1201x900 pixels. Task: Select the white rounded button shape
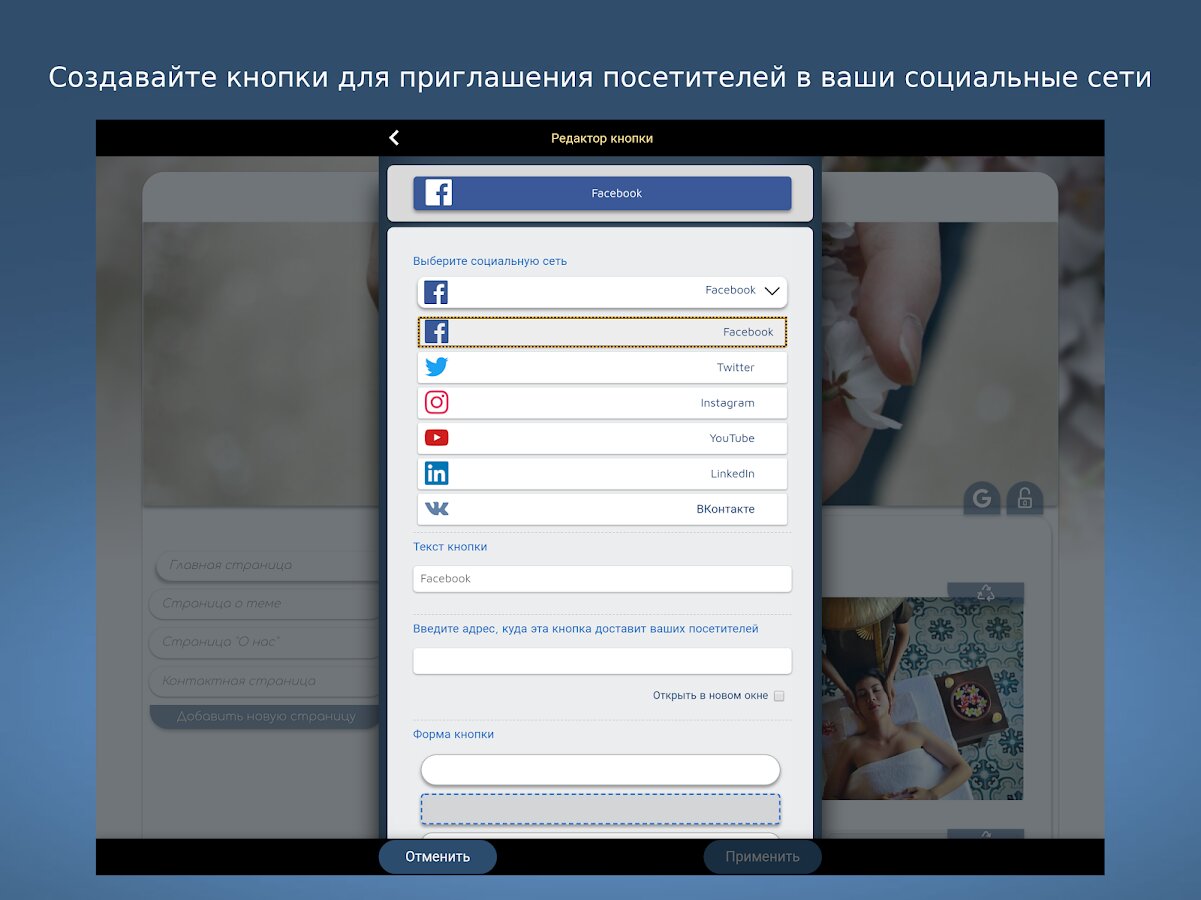[600, 770]
